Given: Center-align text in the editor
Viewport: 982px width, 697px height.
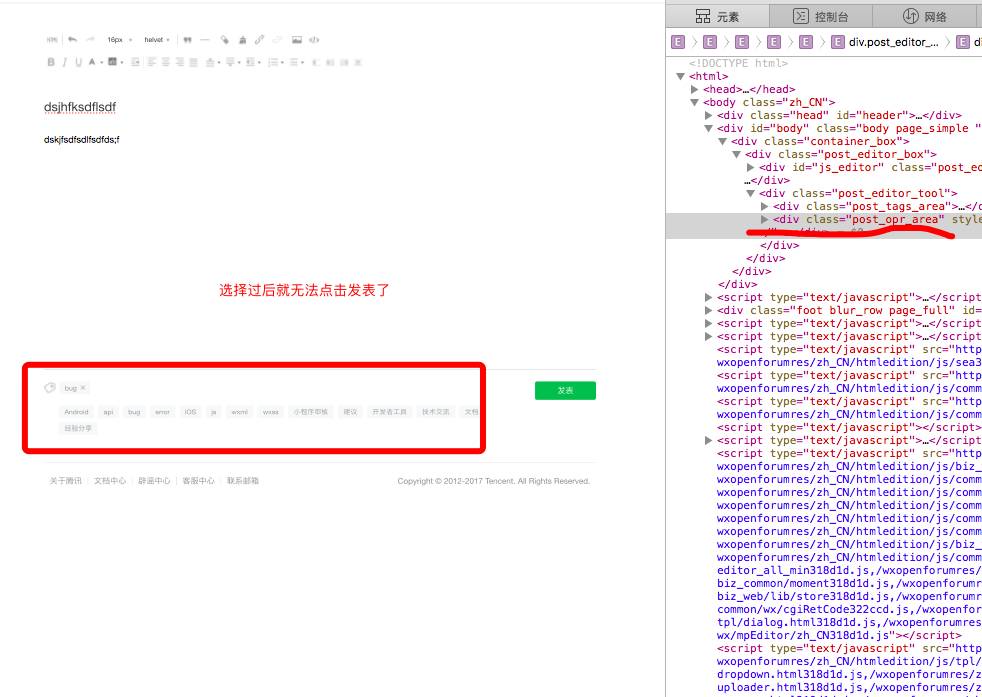Looking at the screenshot, I should click(165, 62).
